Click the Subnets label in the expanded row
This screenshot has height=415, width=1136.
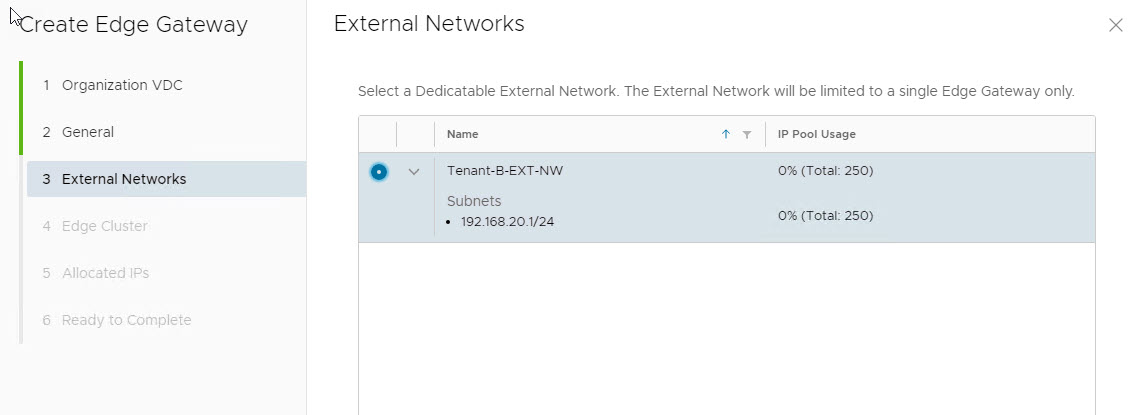pyautogui.click(x=474, y=201)
